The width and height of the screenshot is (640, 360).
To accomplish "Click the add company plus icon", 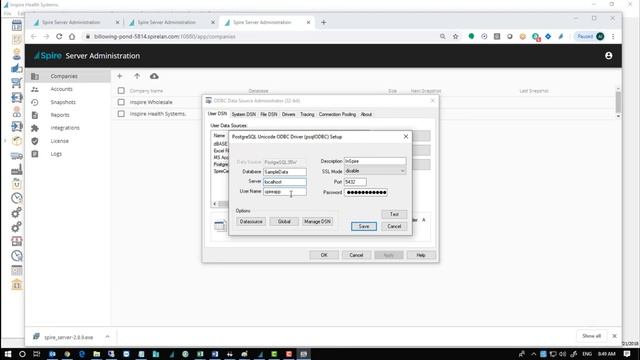I will tap(120, 76).
